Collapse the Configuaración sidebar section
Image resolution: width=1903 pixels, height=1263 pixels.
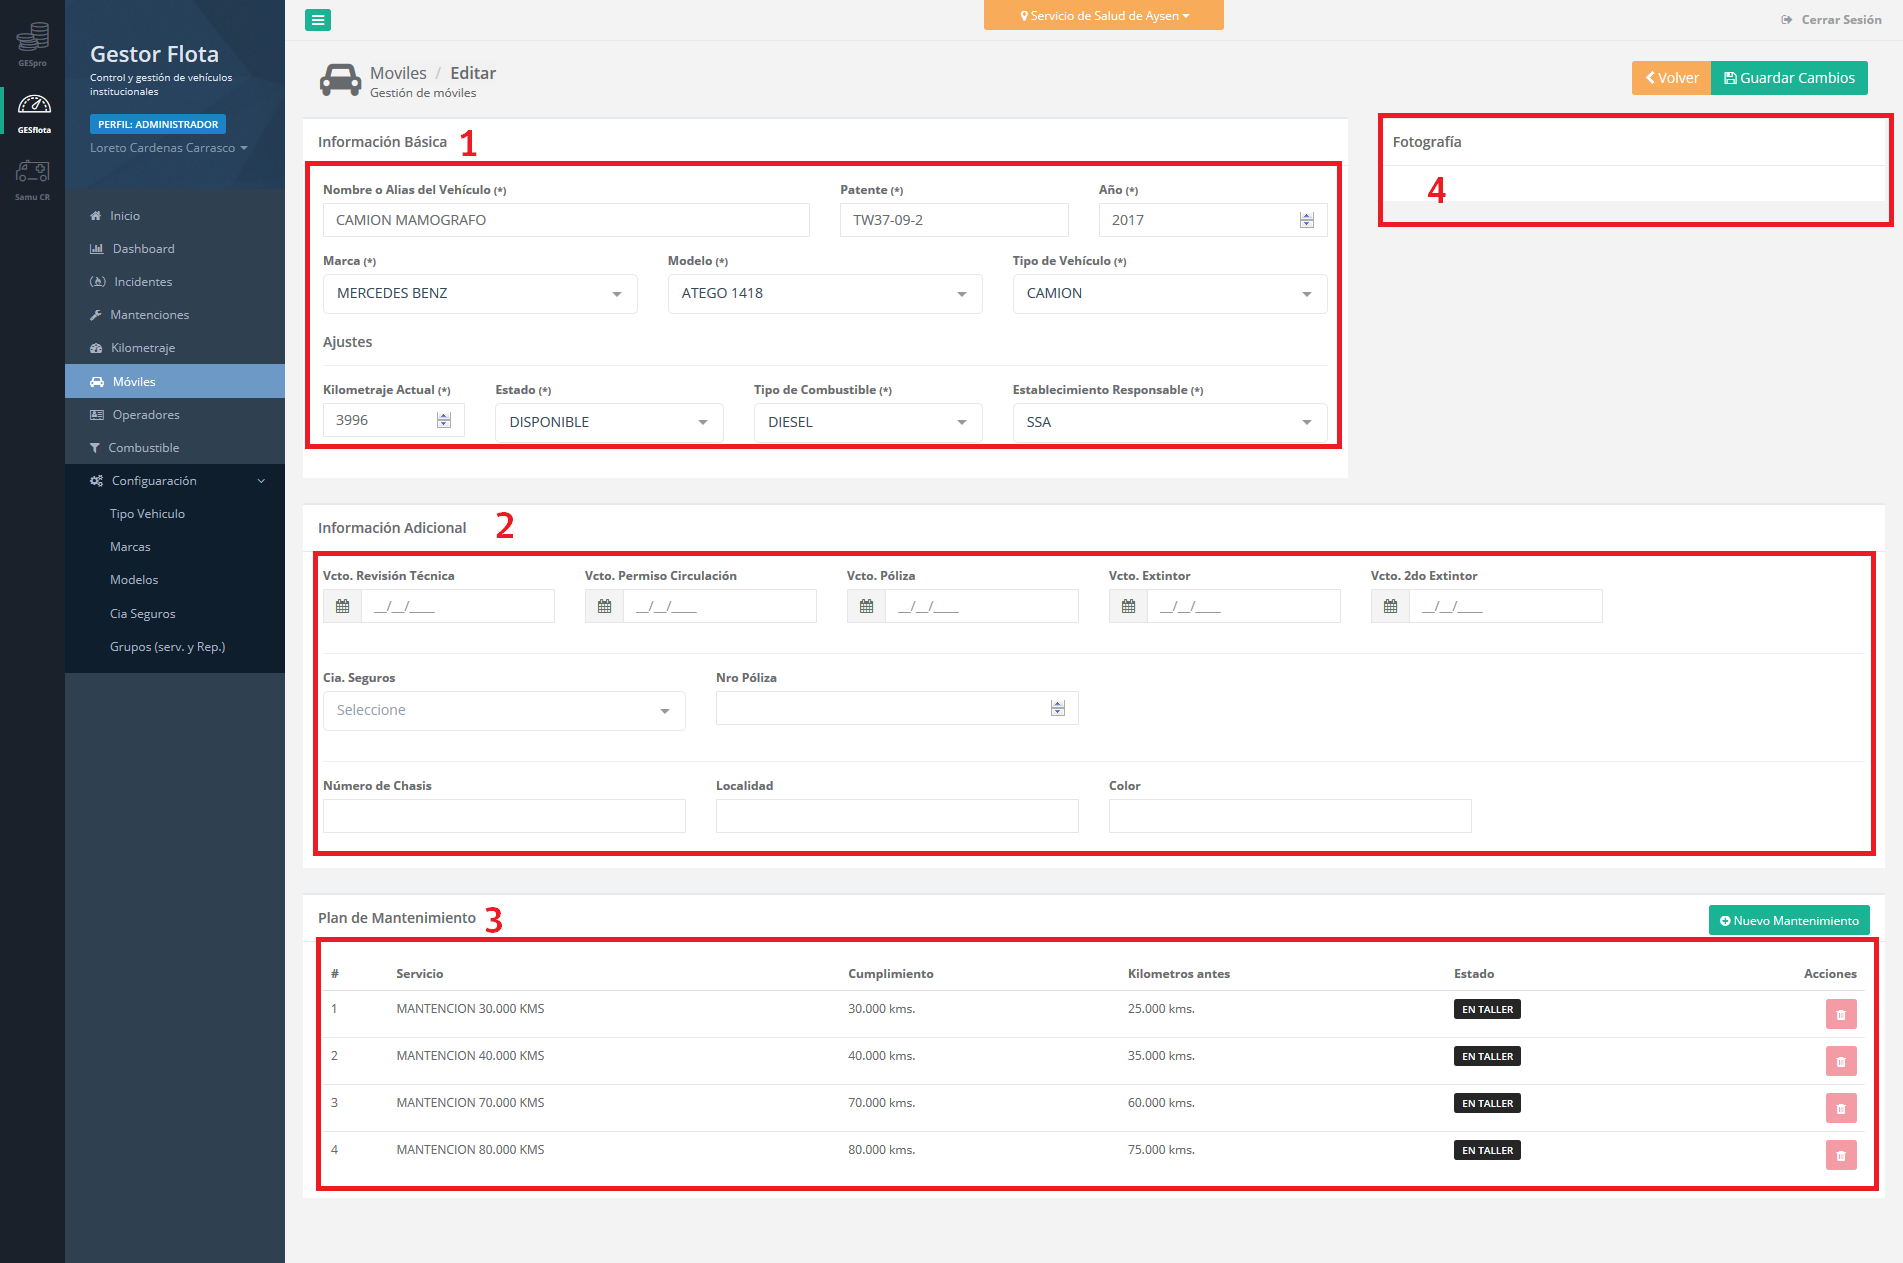tap(175, 481)
